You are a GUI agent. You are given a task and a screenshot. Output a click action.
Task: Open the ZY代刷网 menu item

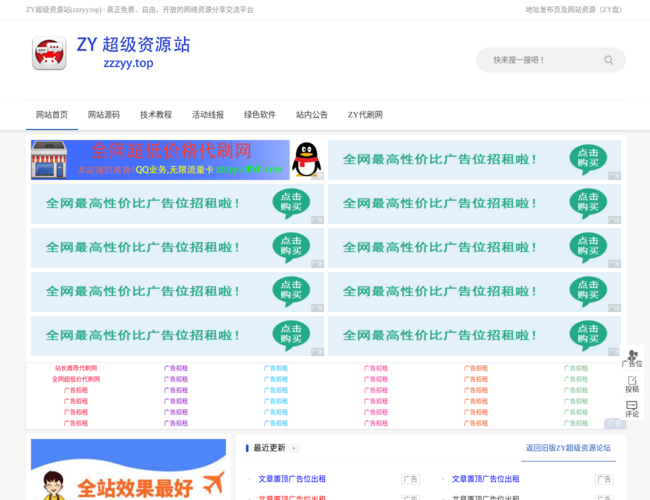click(x=365, y=115)
